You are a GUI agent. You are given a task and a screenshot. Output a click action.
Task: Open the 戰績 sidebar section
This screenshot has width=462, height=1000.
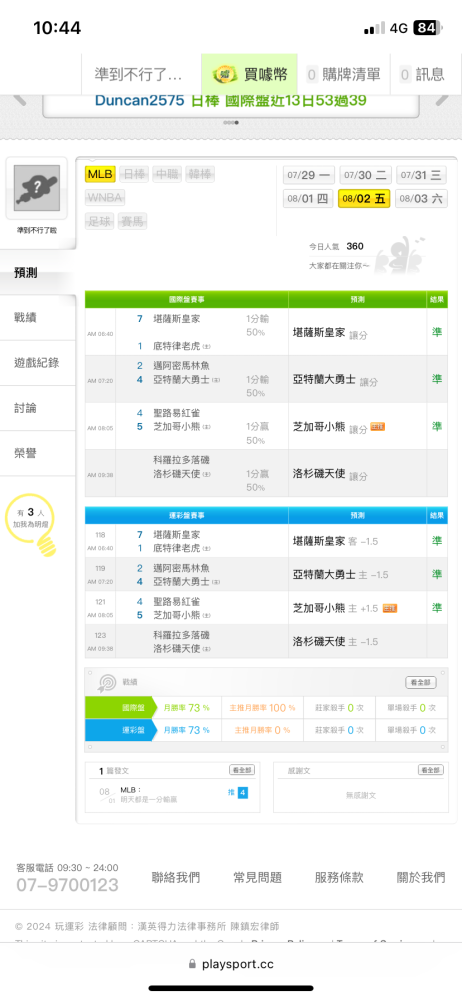(x=38, y=318)
